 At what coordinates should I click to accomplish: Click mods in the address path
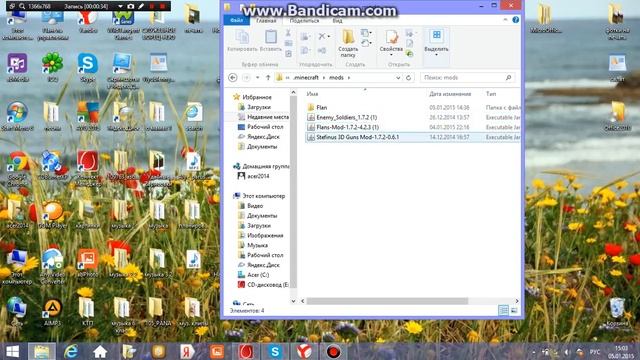click(x=336, y=78)
